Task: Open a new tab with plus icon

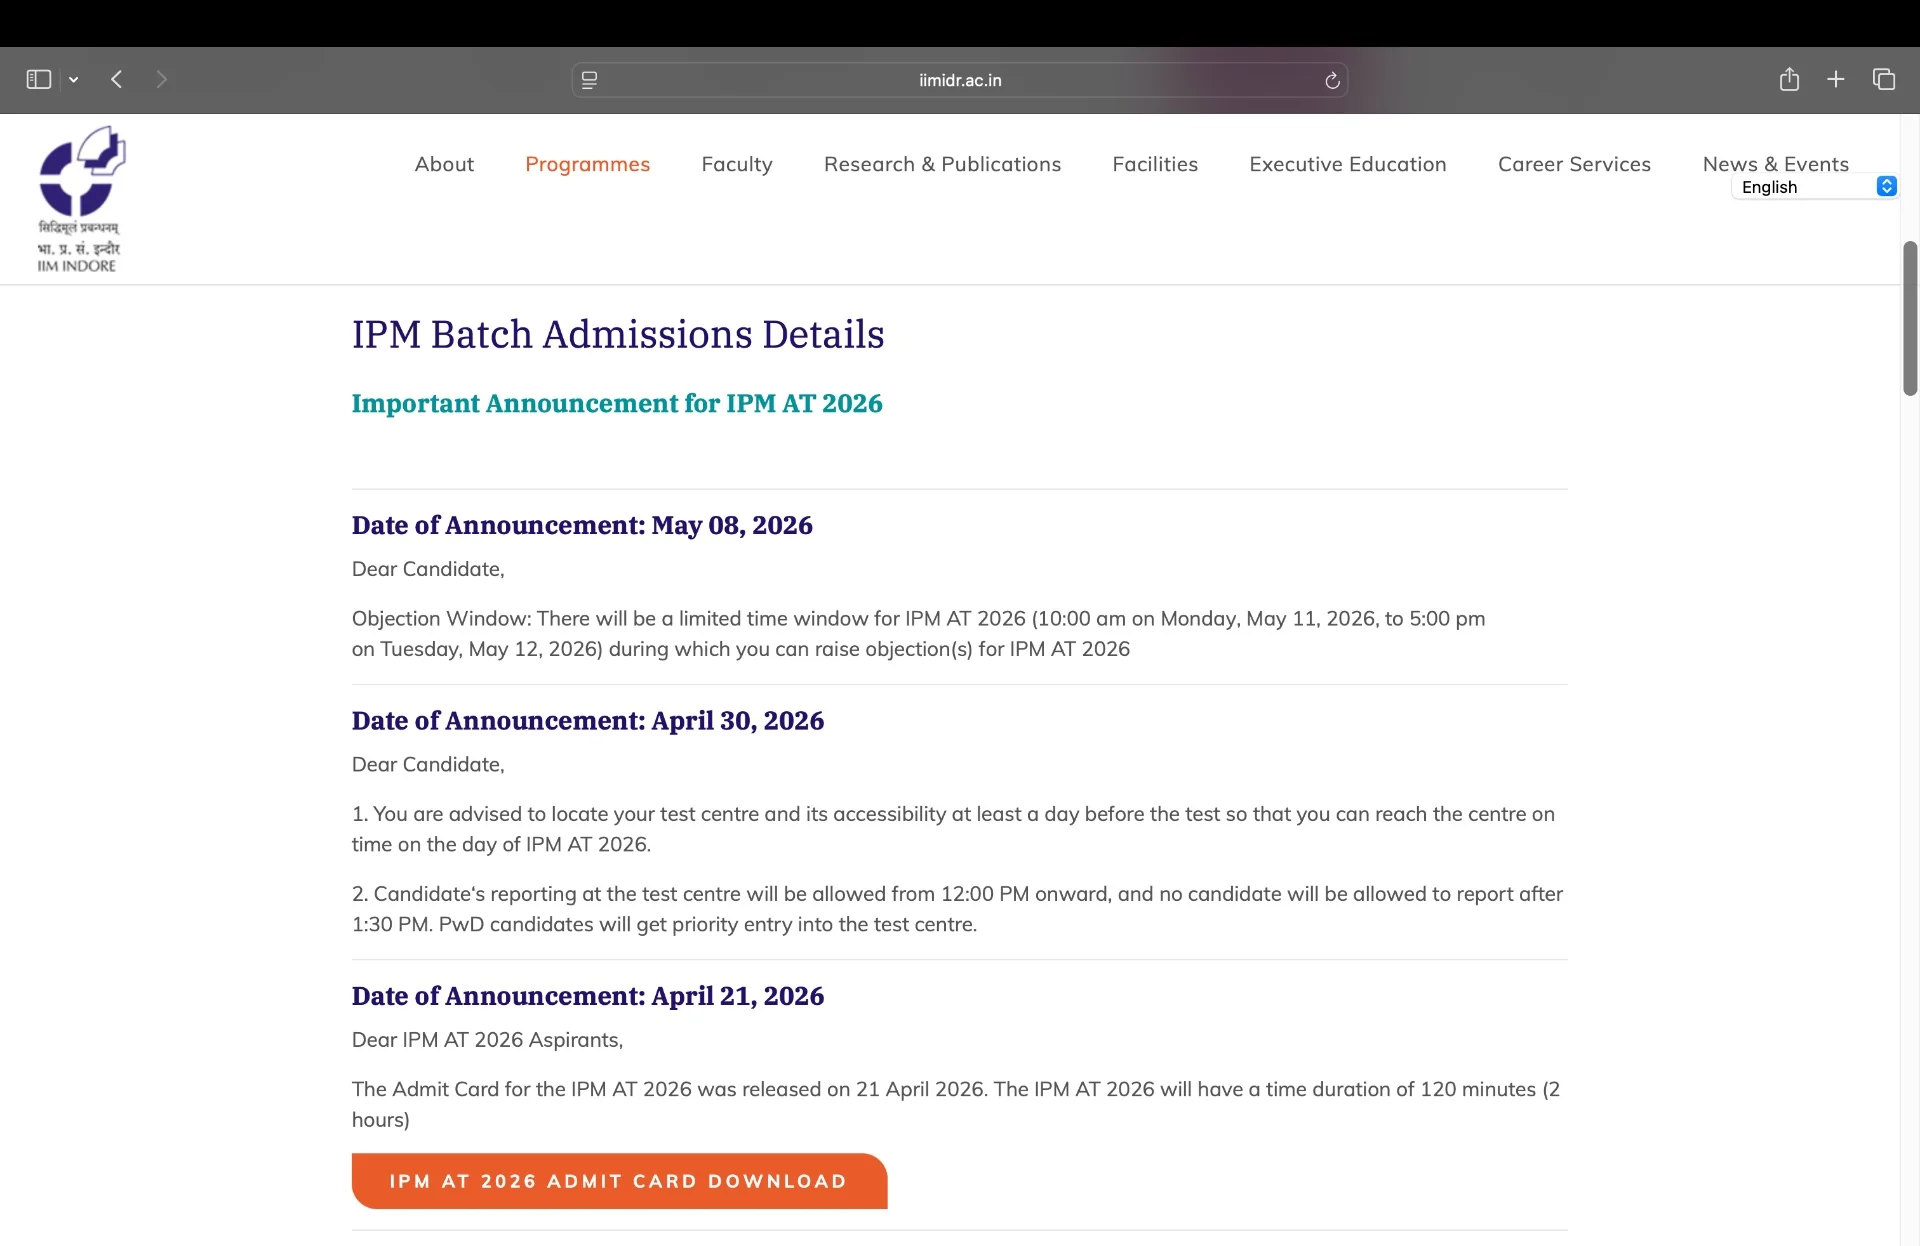Action: (x=1836, y=79)
